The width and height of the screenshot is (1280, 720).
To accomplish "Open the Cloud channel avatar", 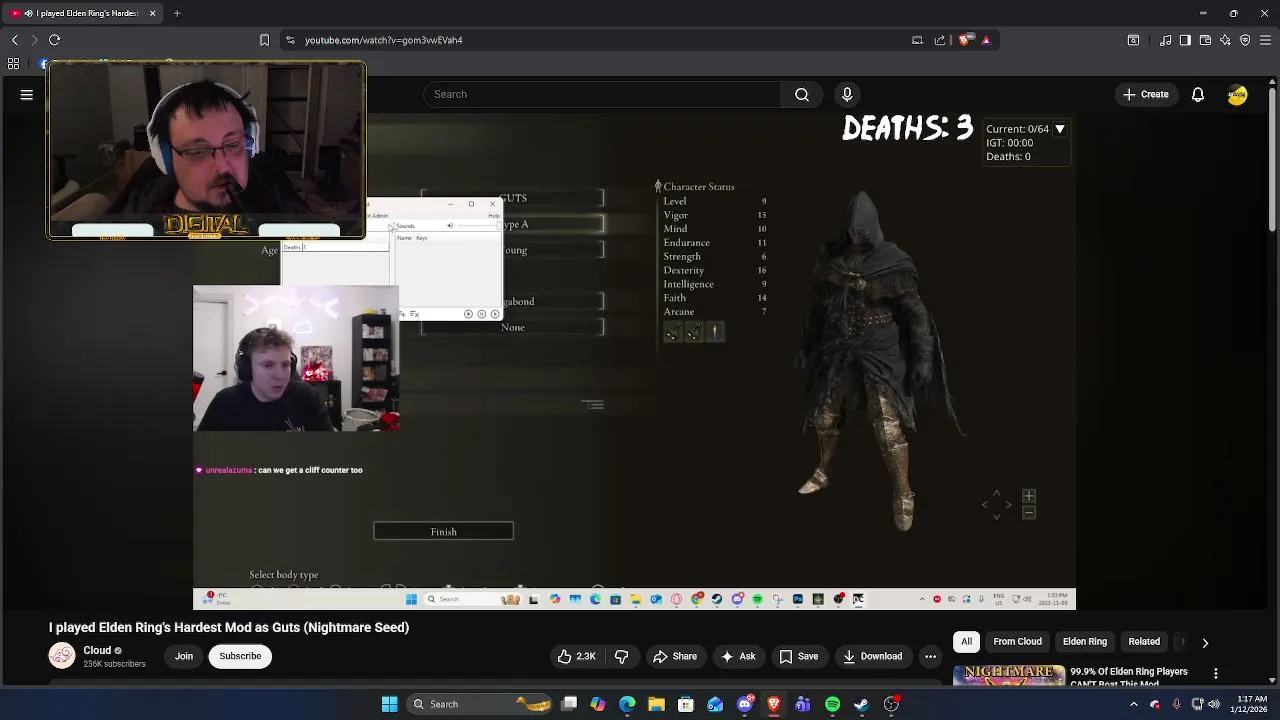I will point(62,656).
